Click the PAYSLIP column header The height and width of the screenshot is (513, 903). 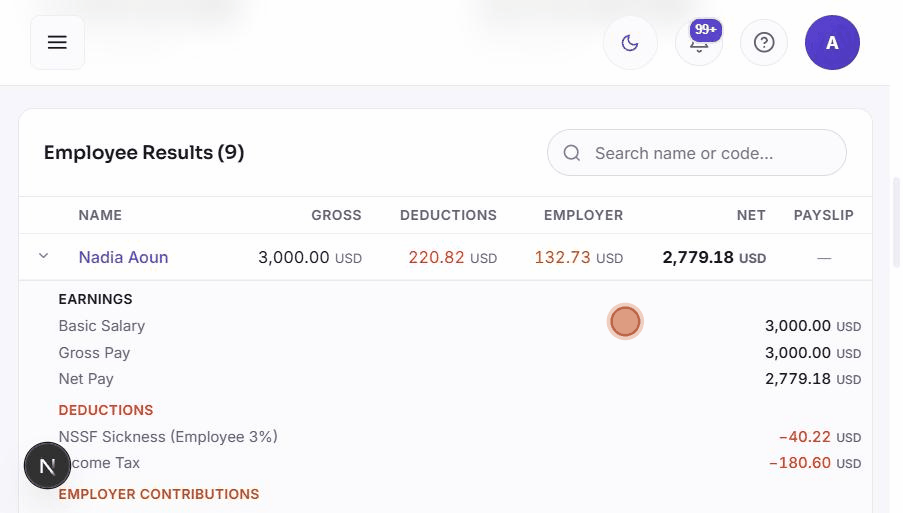click(824, 215)
